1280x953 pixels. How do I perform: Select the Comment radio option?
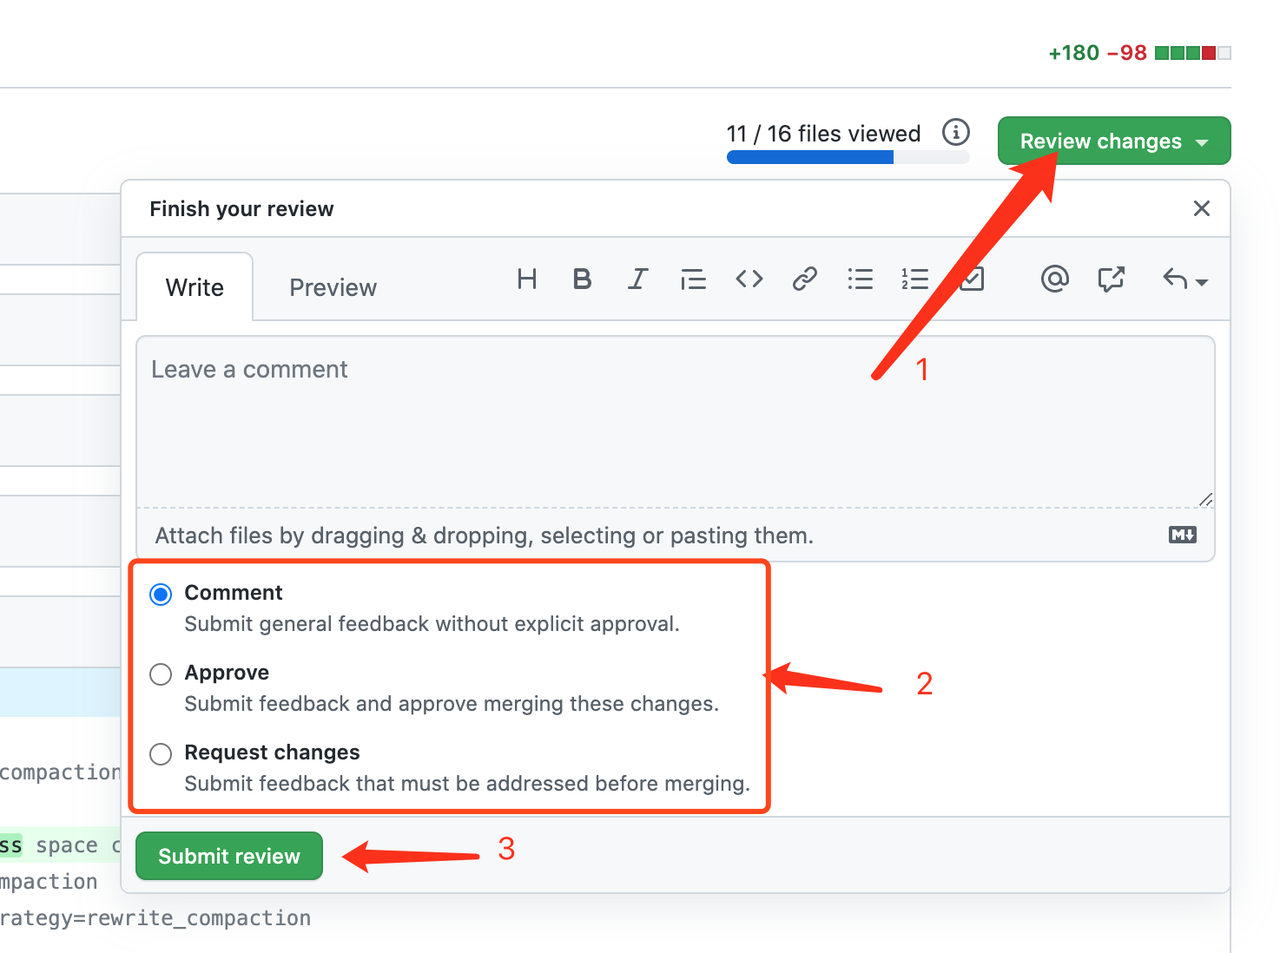[x=161, y=595]
